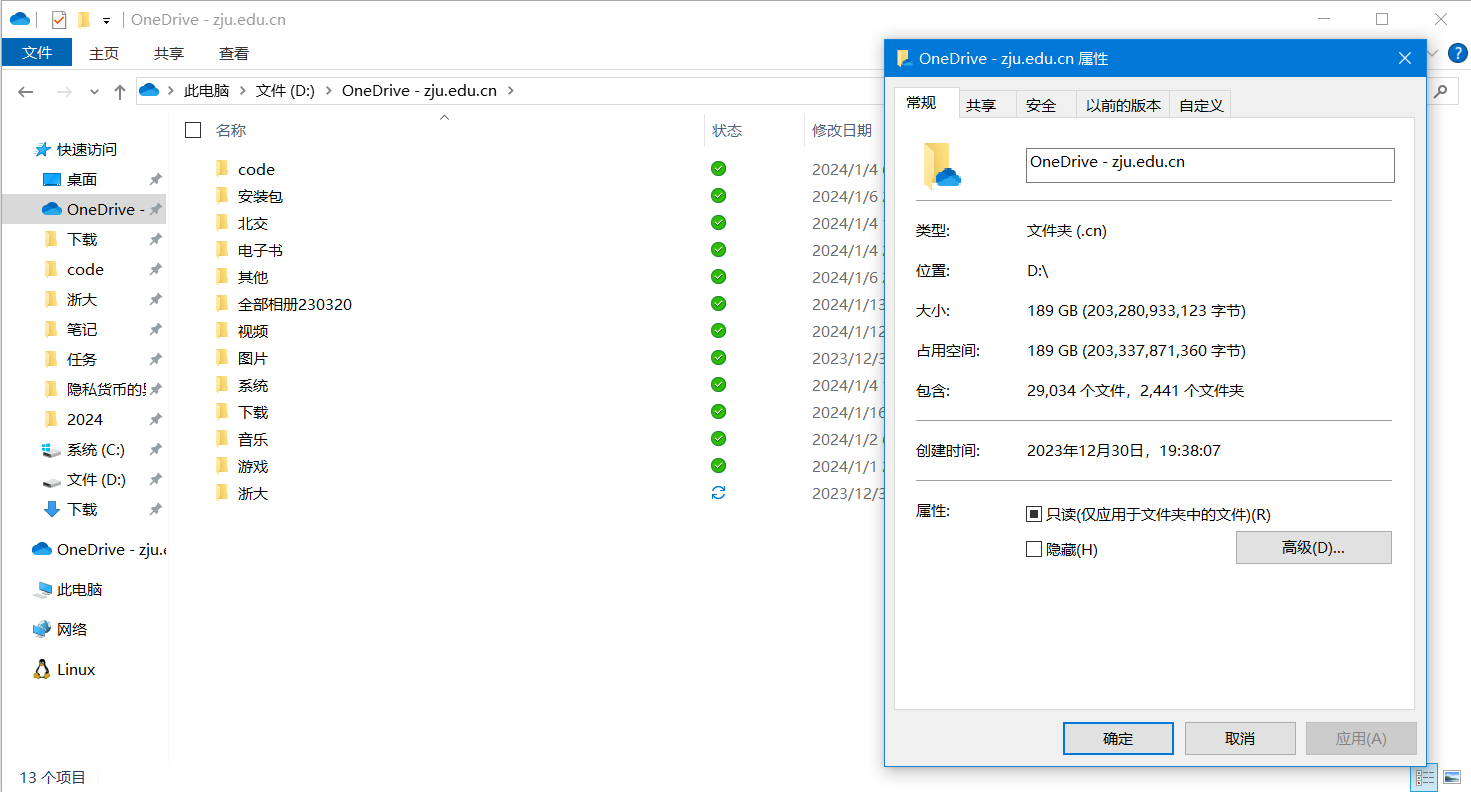Click the 确定 button
Viewport: 1471px width, 792px height.
1118,739
